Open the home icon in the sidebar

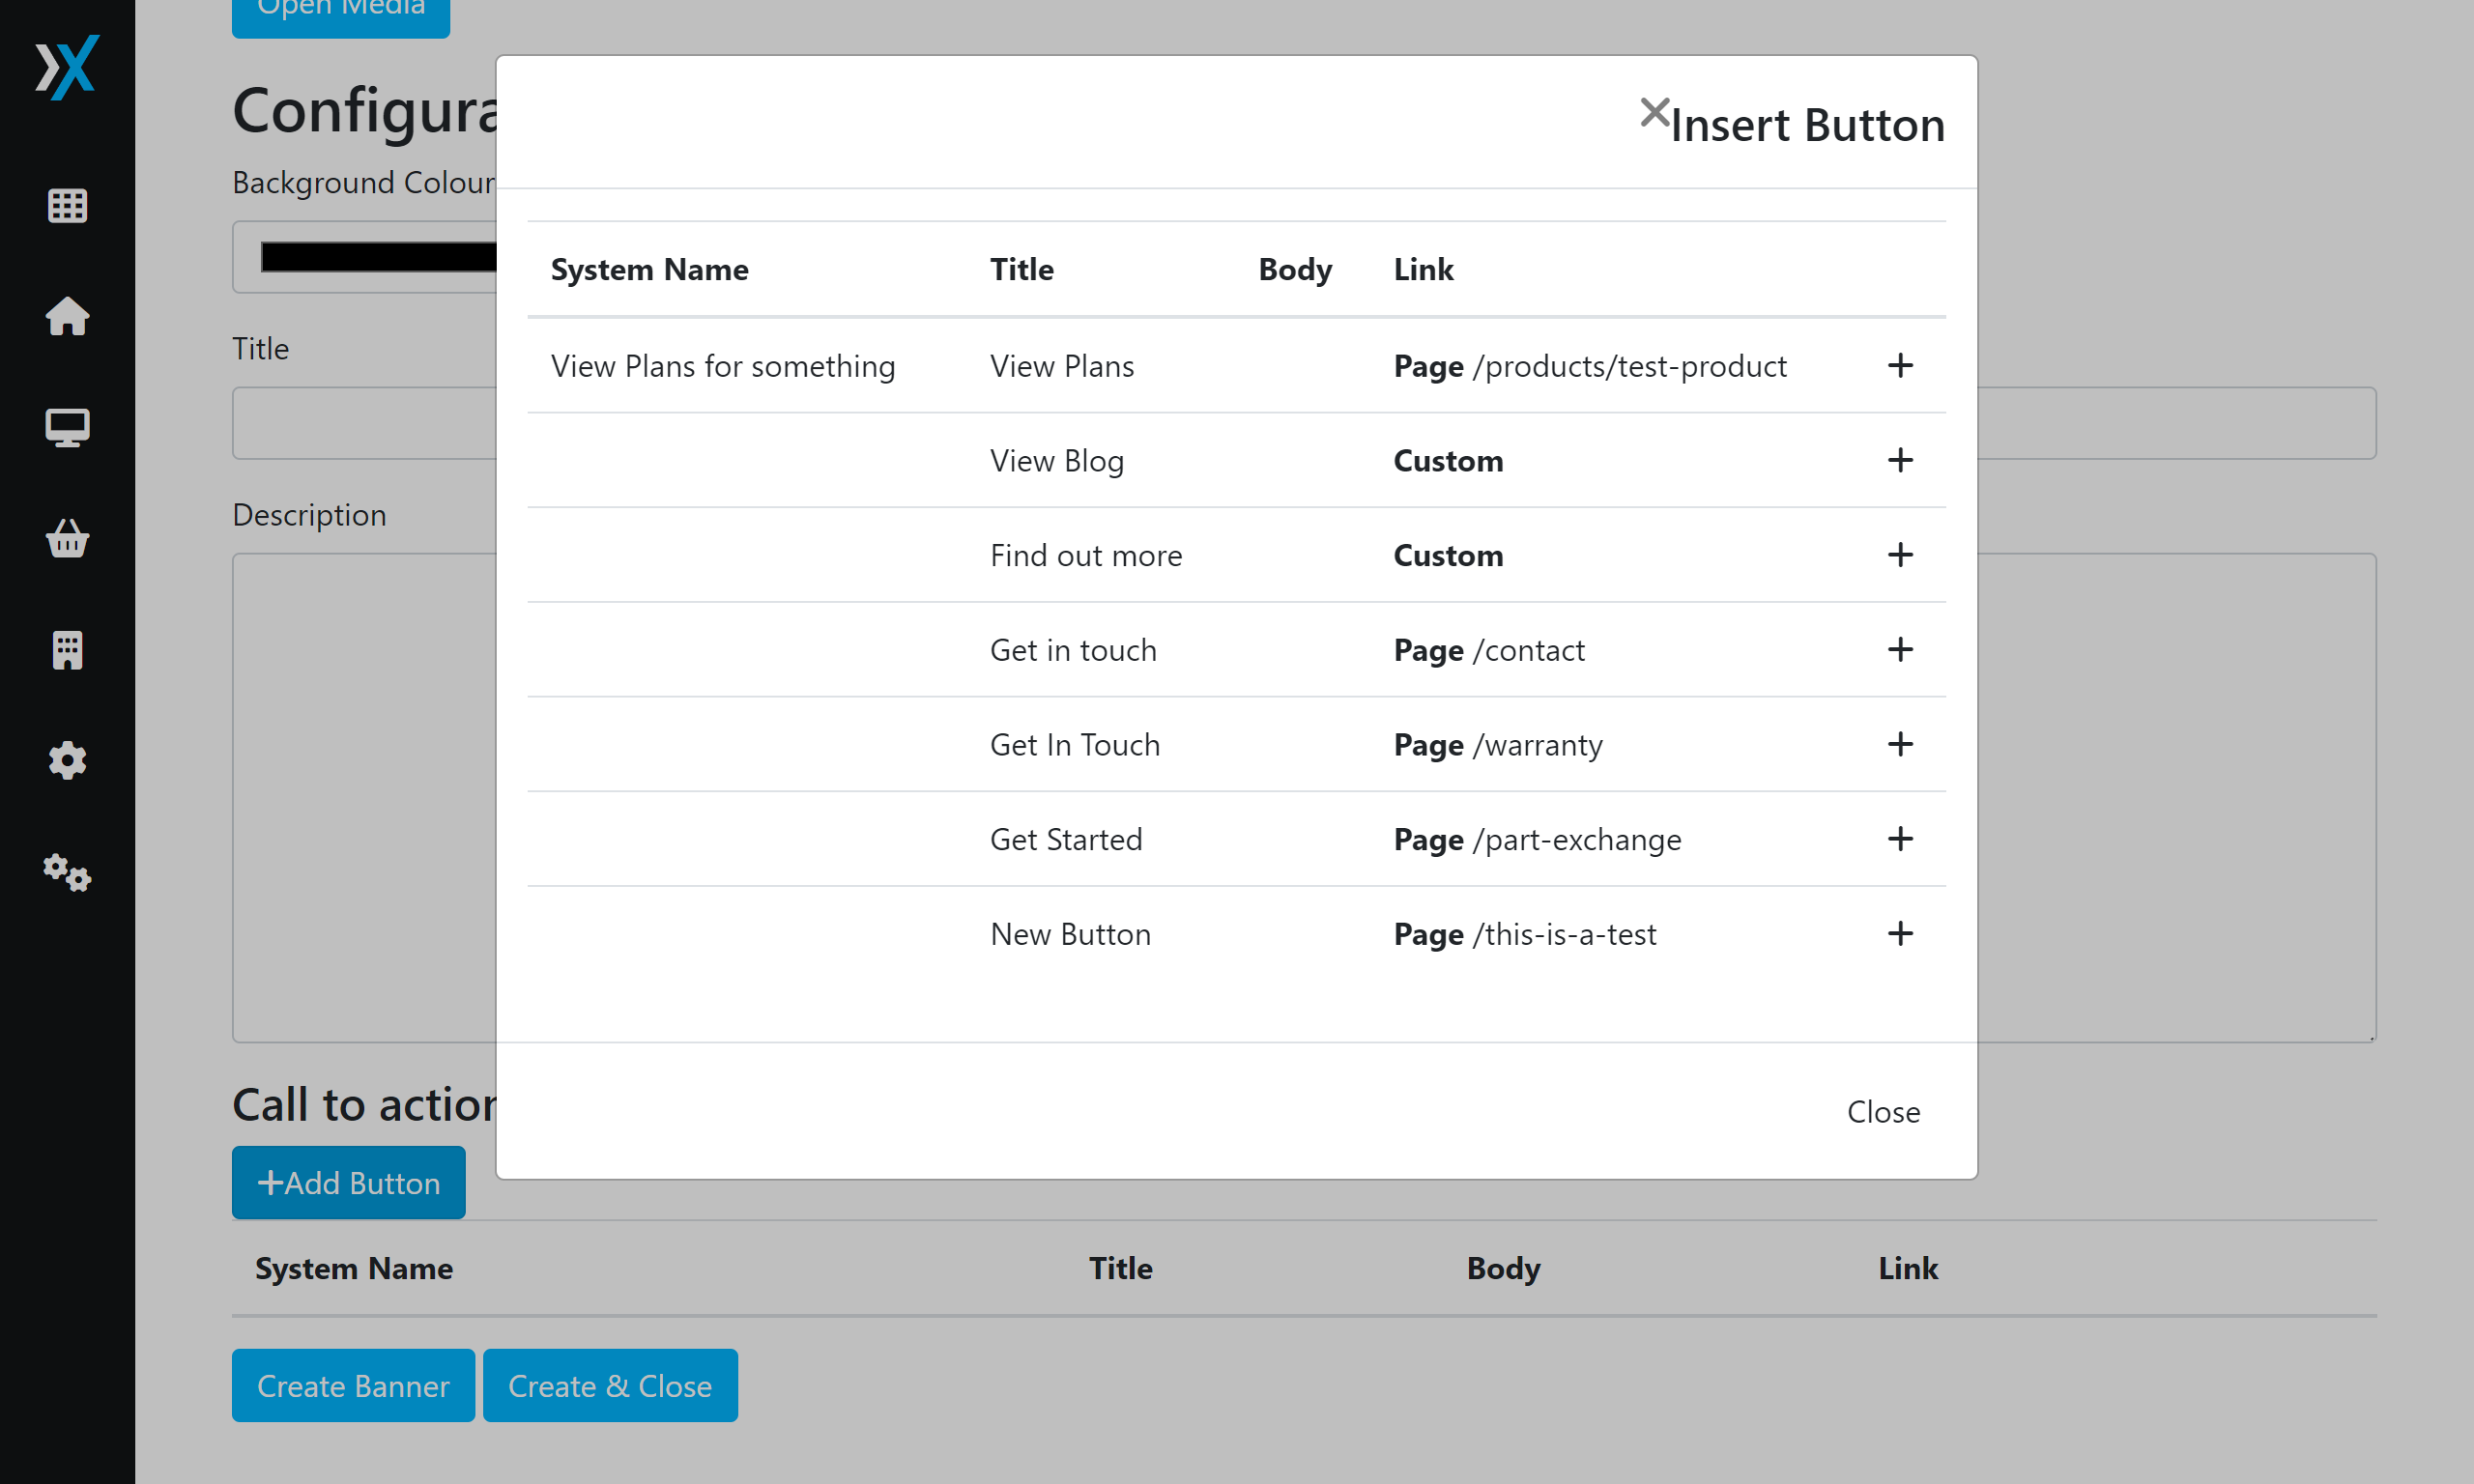coord(67,316)
